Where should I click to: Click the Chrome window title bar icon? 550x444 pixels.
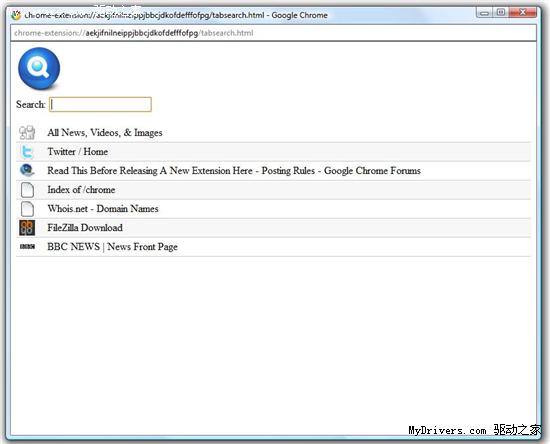(x=16, y=15)
